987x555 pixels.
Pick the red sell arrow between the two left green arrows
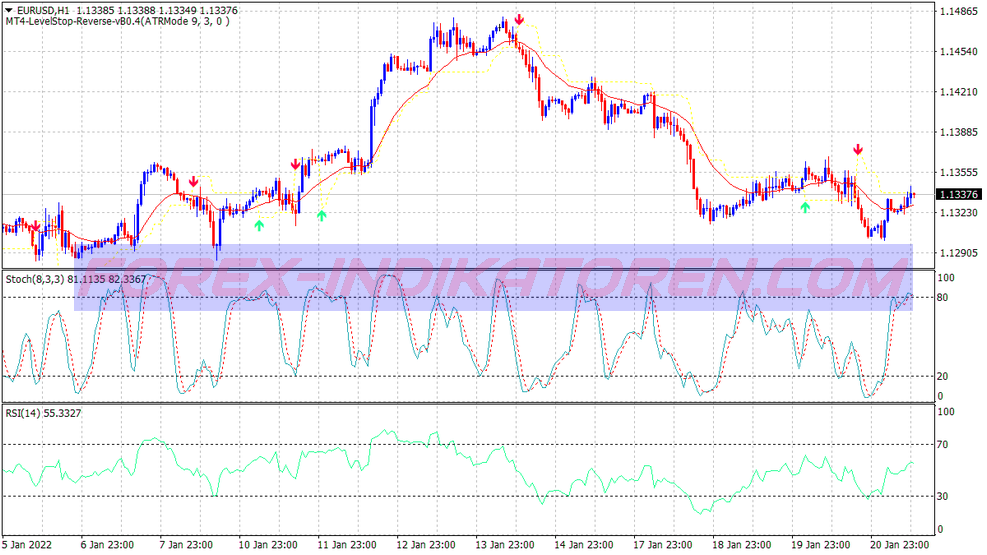tap(295, 164)
